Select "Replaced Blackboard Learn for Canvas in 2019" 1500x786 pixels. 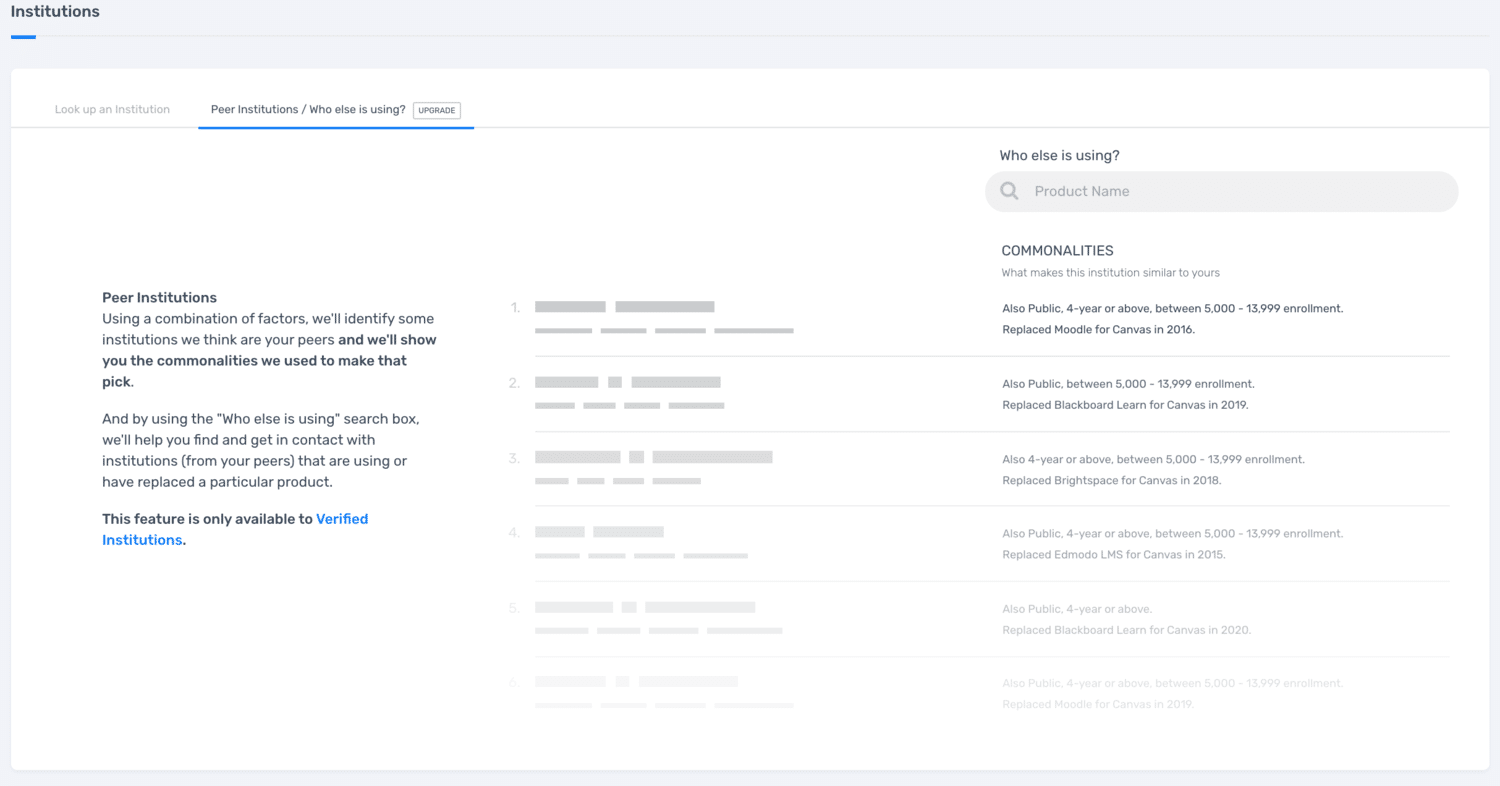pos(1125,405)
